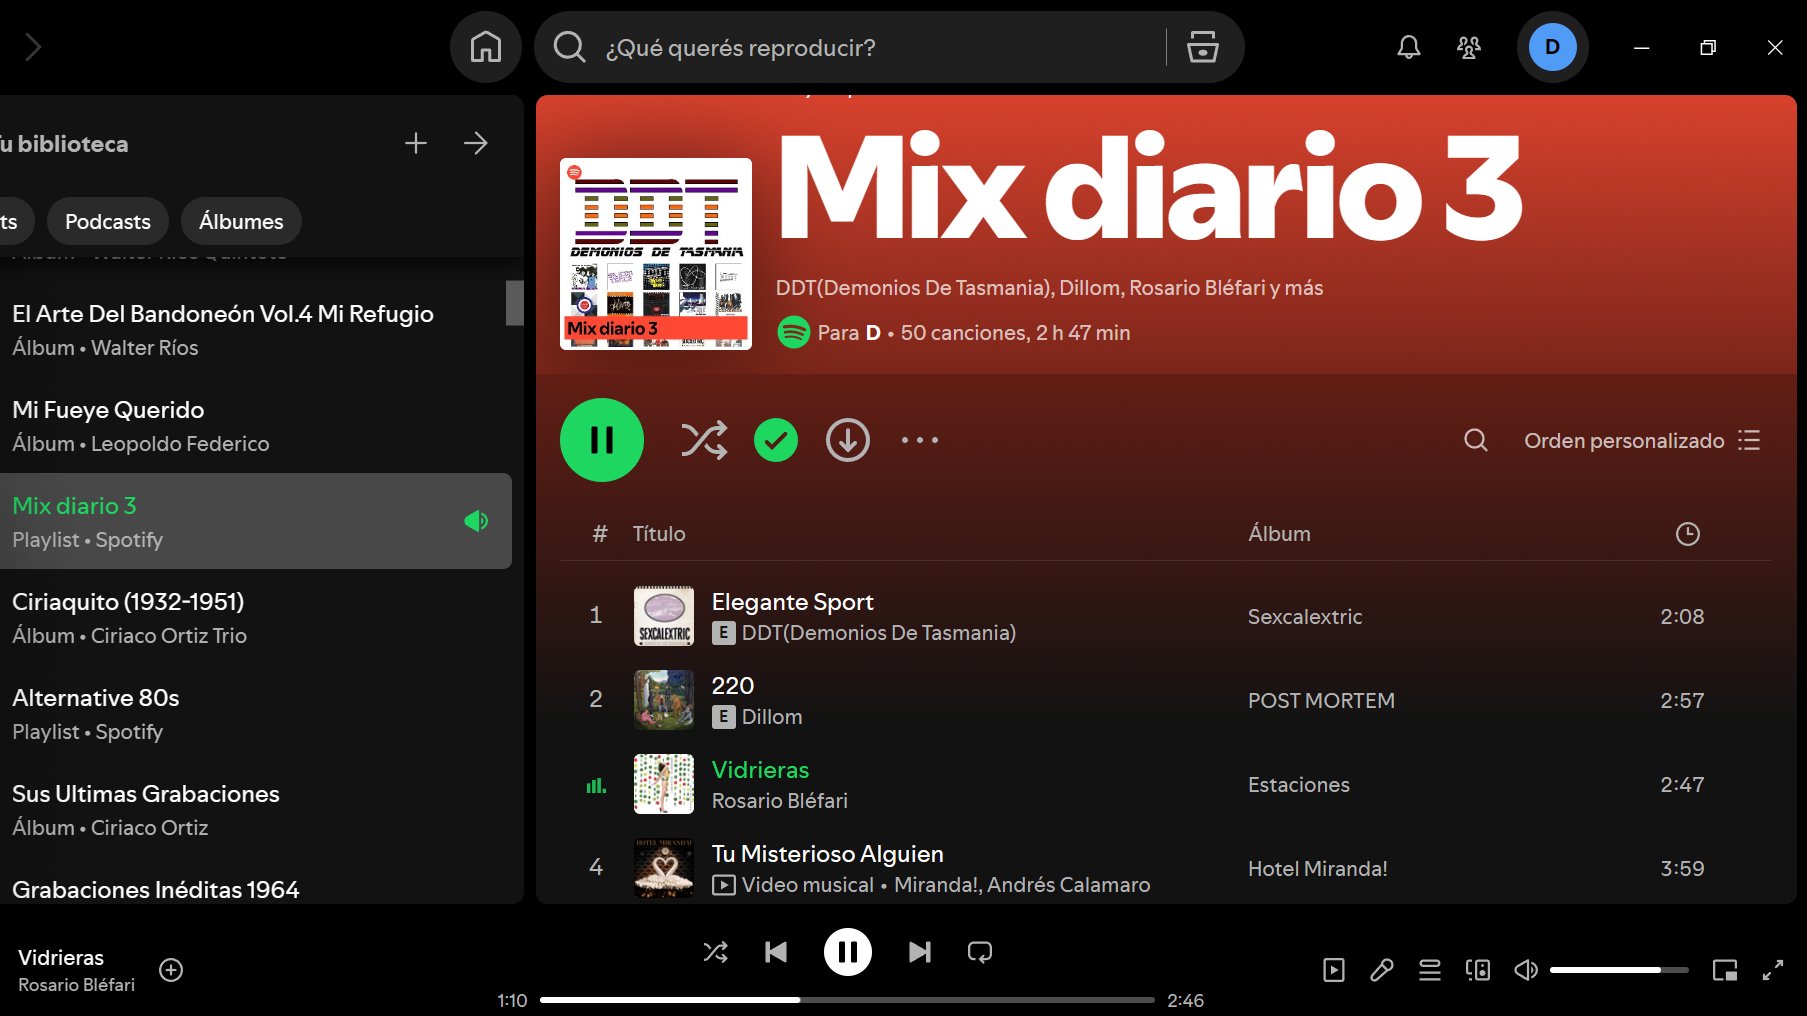Download the Mix diario 3 playlist
The image size is (1807, 1016).
pos(848,440)
